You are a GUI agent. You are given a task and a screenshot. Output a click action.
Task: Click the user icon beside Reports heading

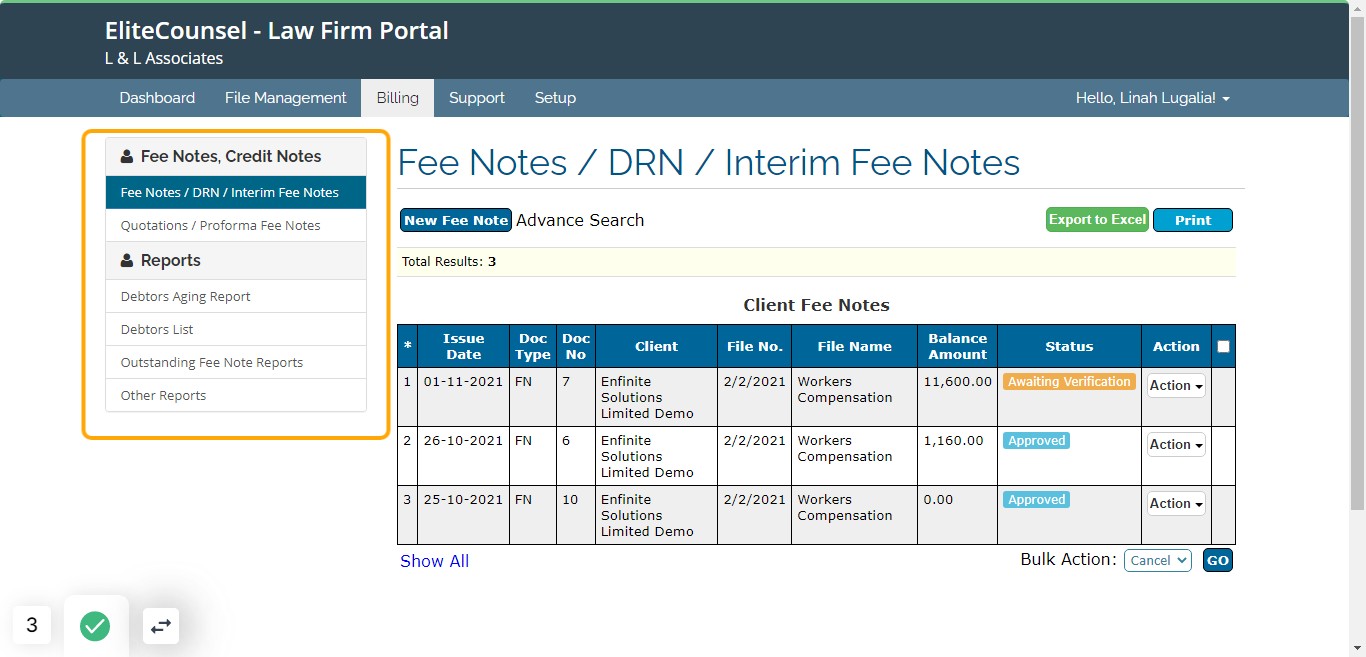click(127, 261)
